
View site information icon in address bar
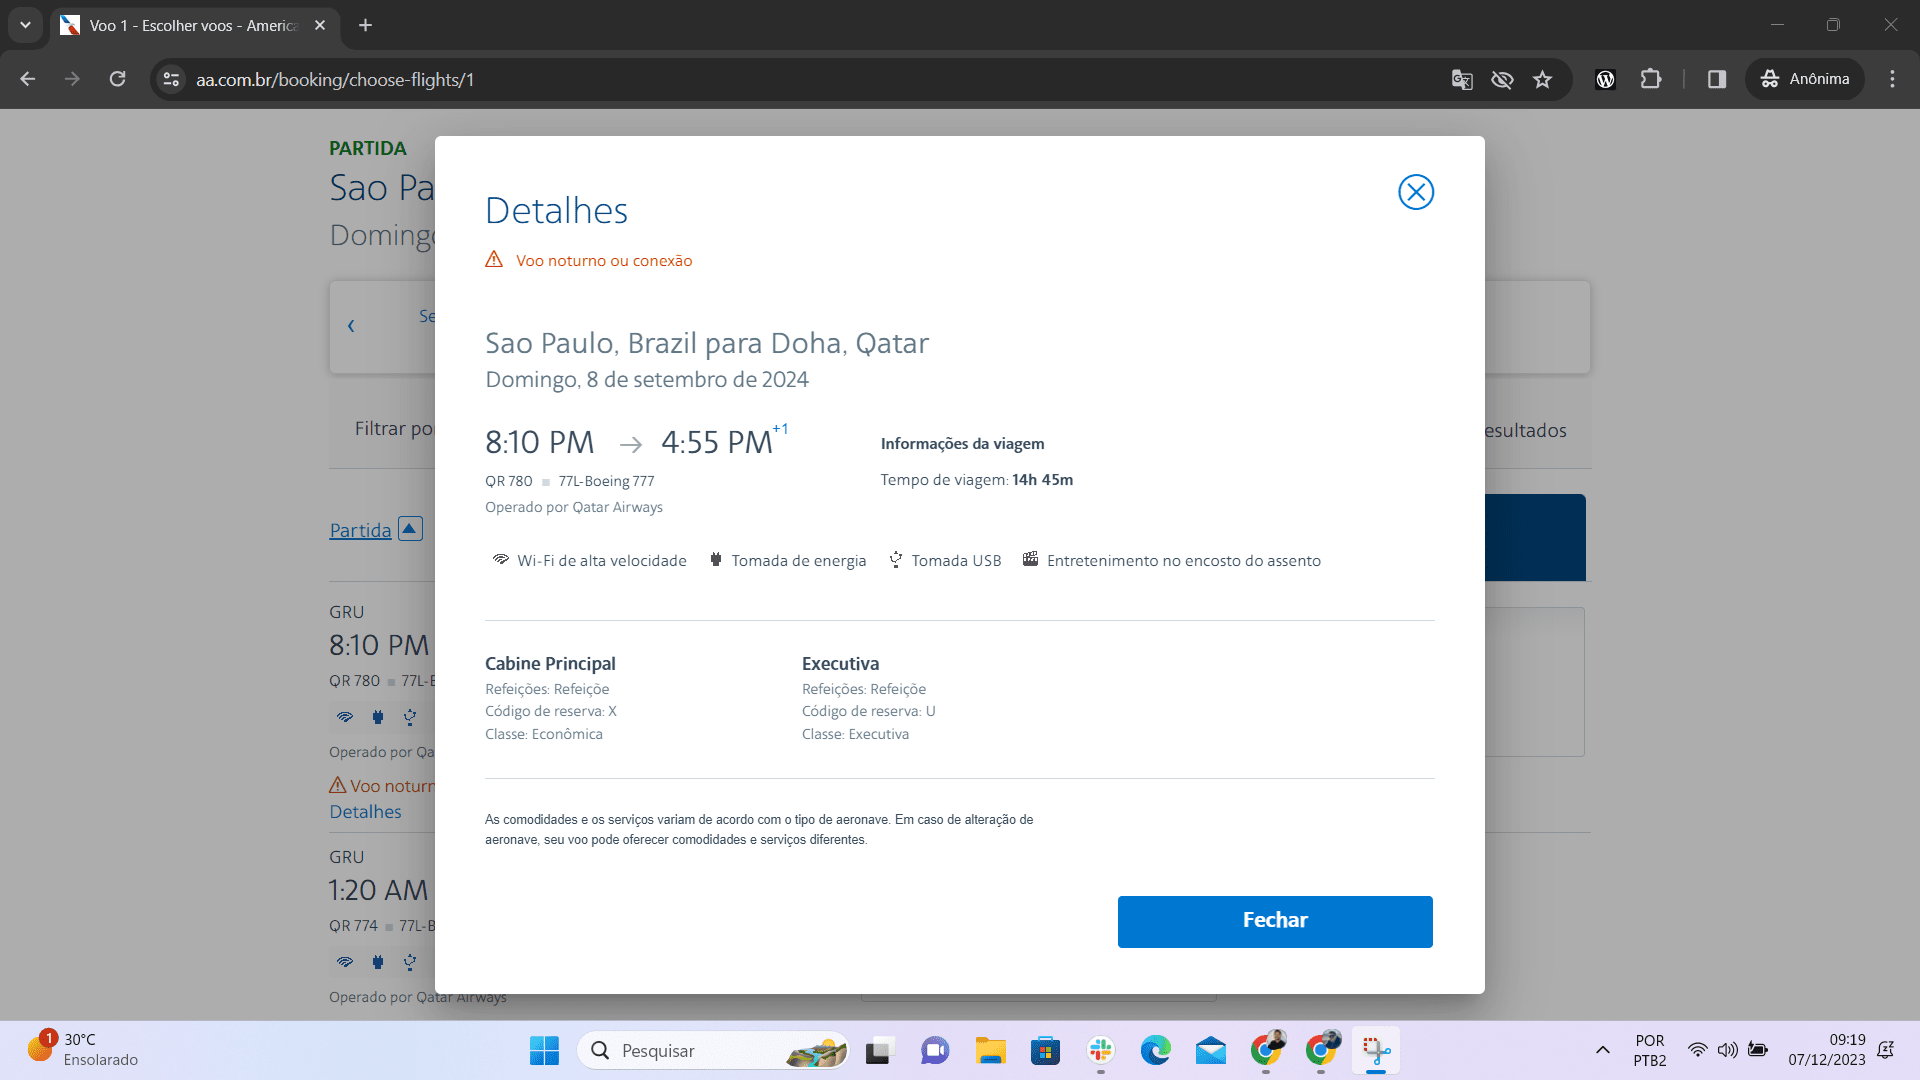point(171,80)
